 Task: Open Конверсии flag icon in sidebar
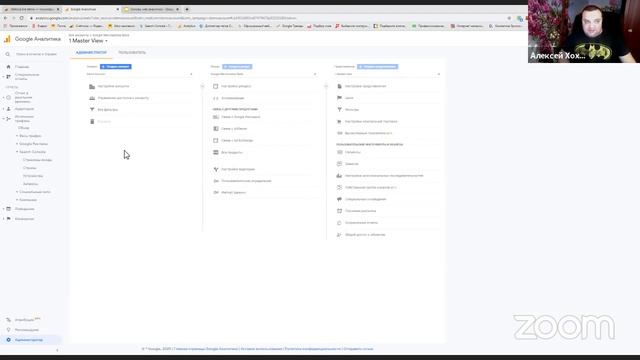[x=8, y=219]
